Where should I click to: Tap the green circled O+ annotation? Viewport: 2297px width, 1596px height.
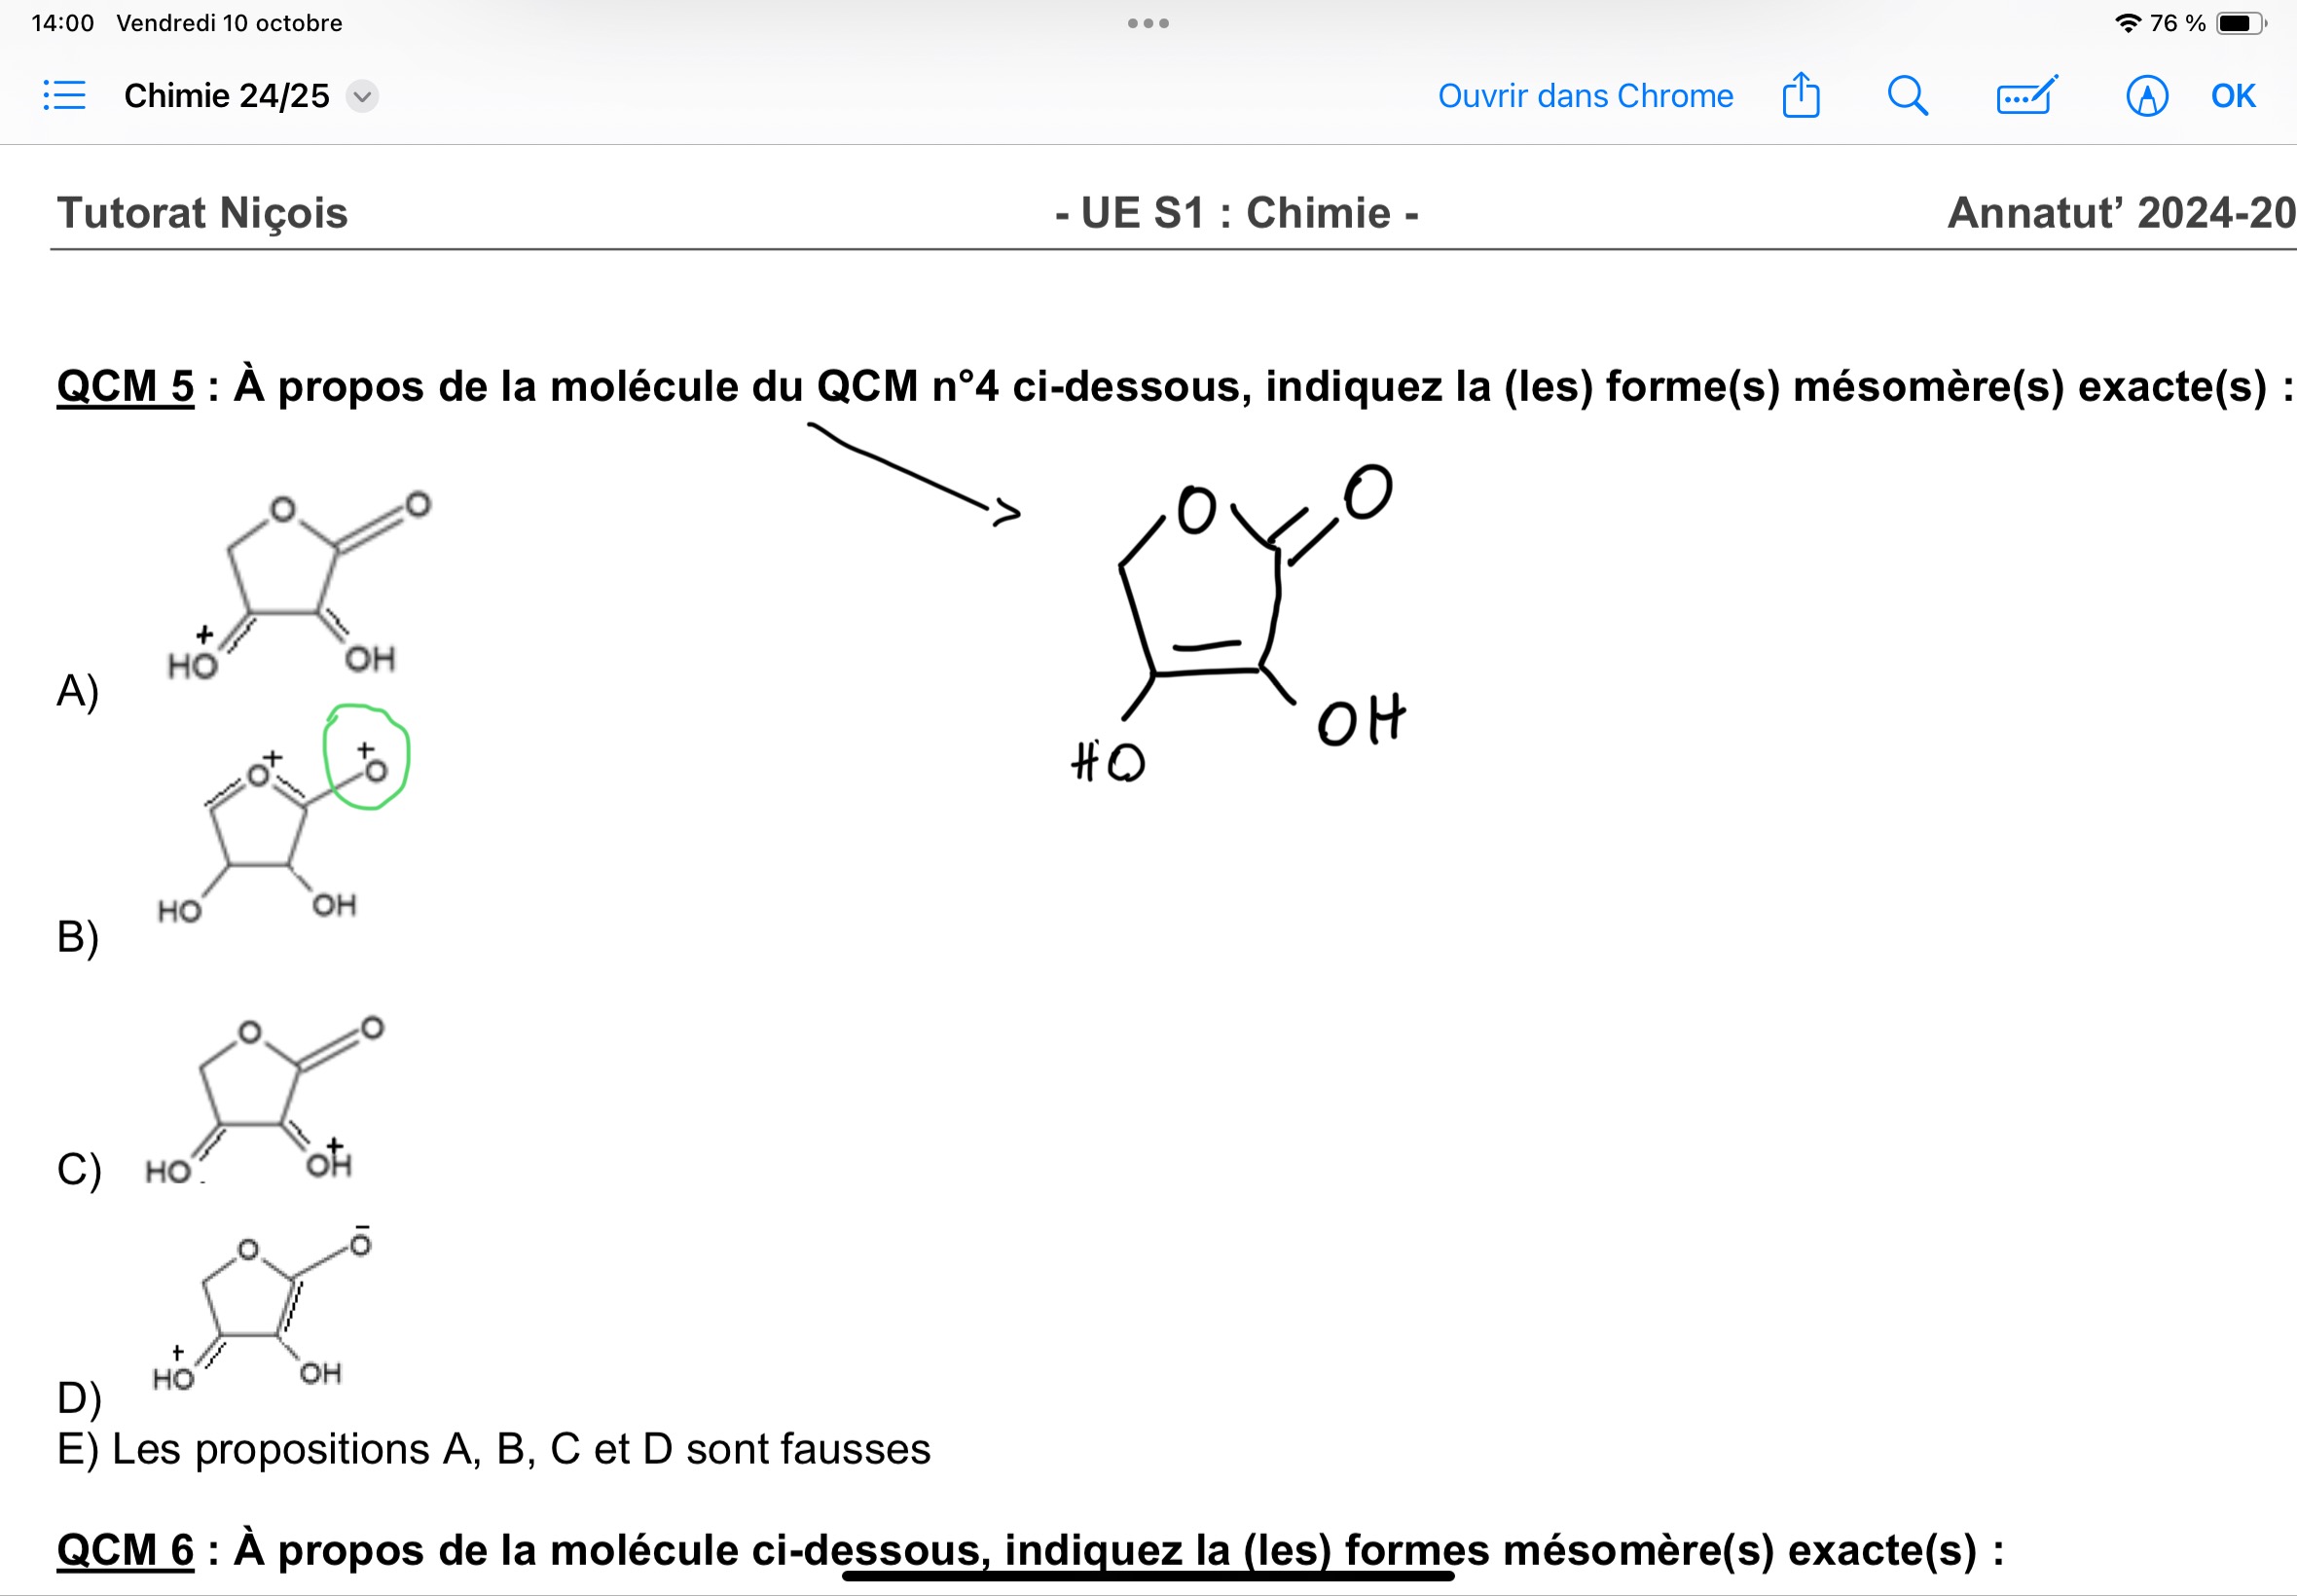[367, 757]
